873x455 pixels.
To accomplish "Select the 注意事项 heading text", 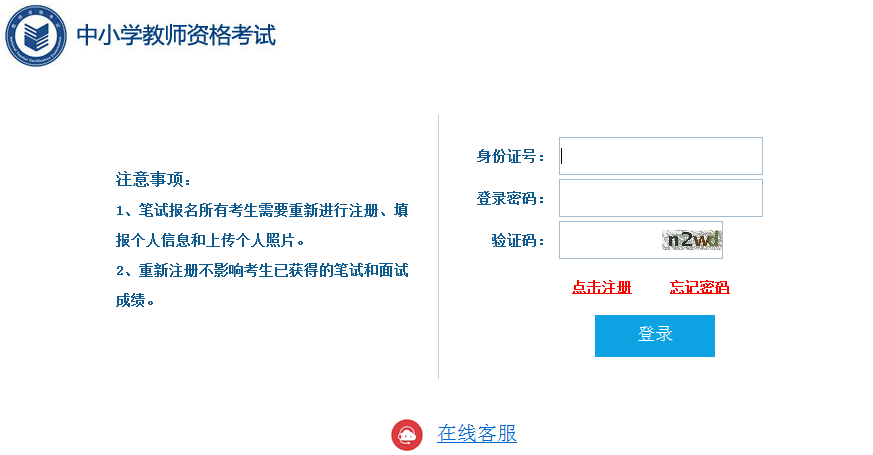I will [153, 179].
